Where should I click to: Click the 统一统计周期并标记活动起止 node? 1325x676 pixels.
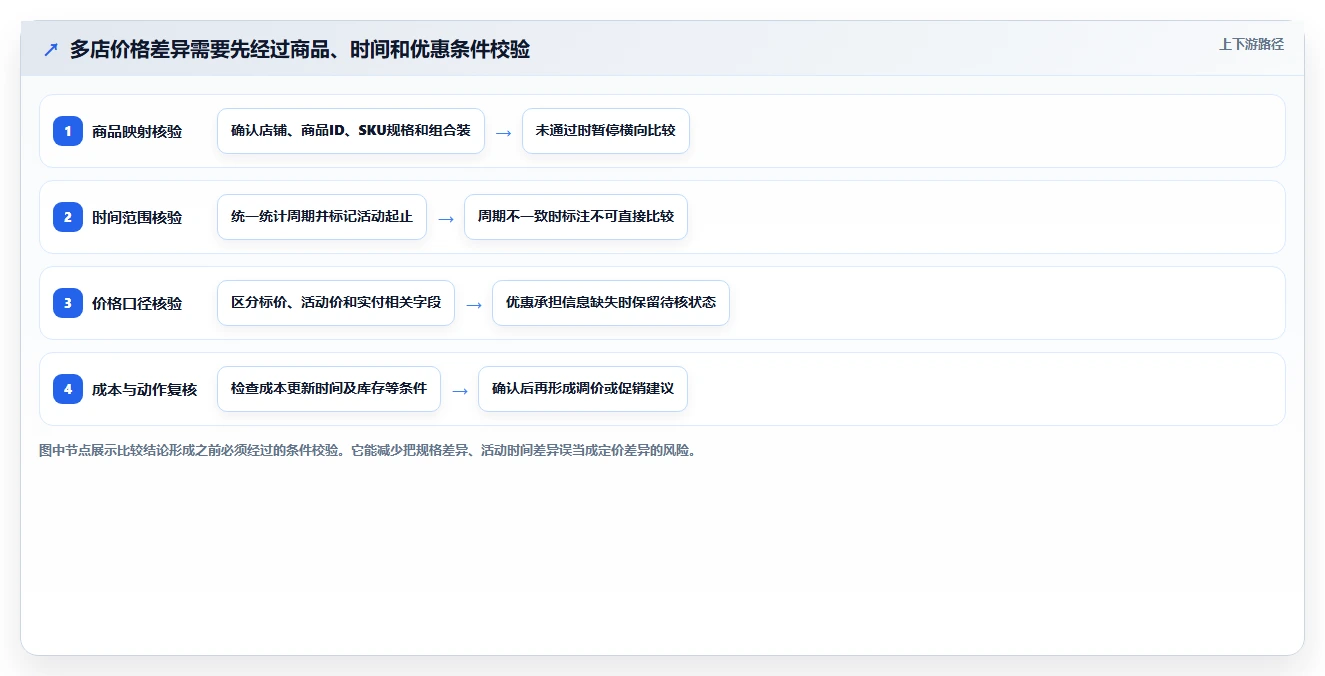[322, 217]
